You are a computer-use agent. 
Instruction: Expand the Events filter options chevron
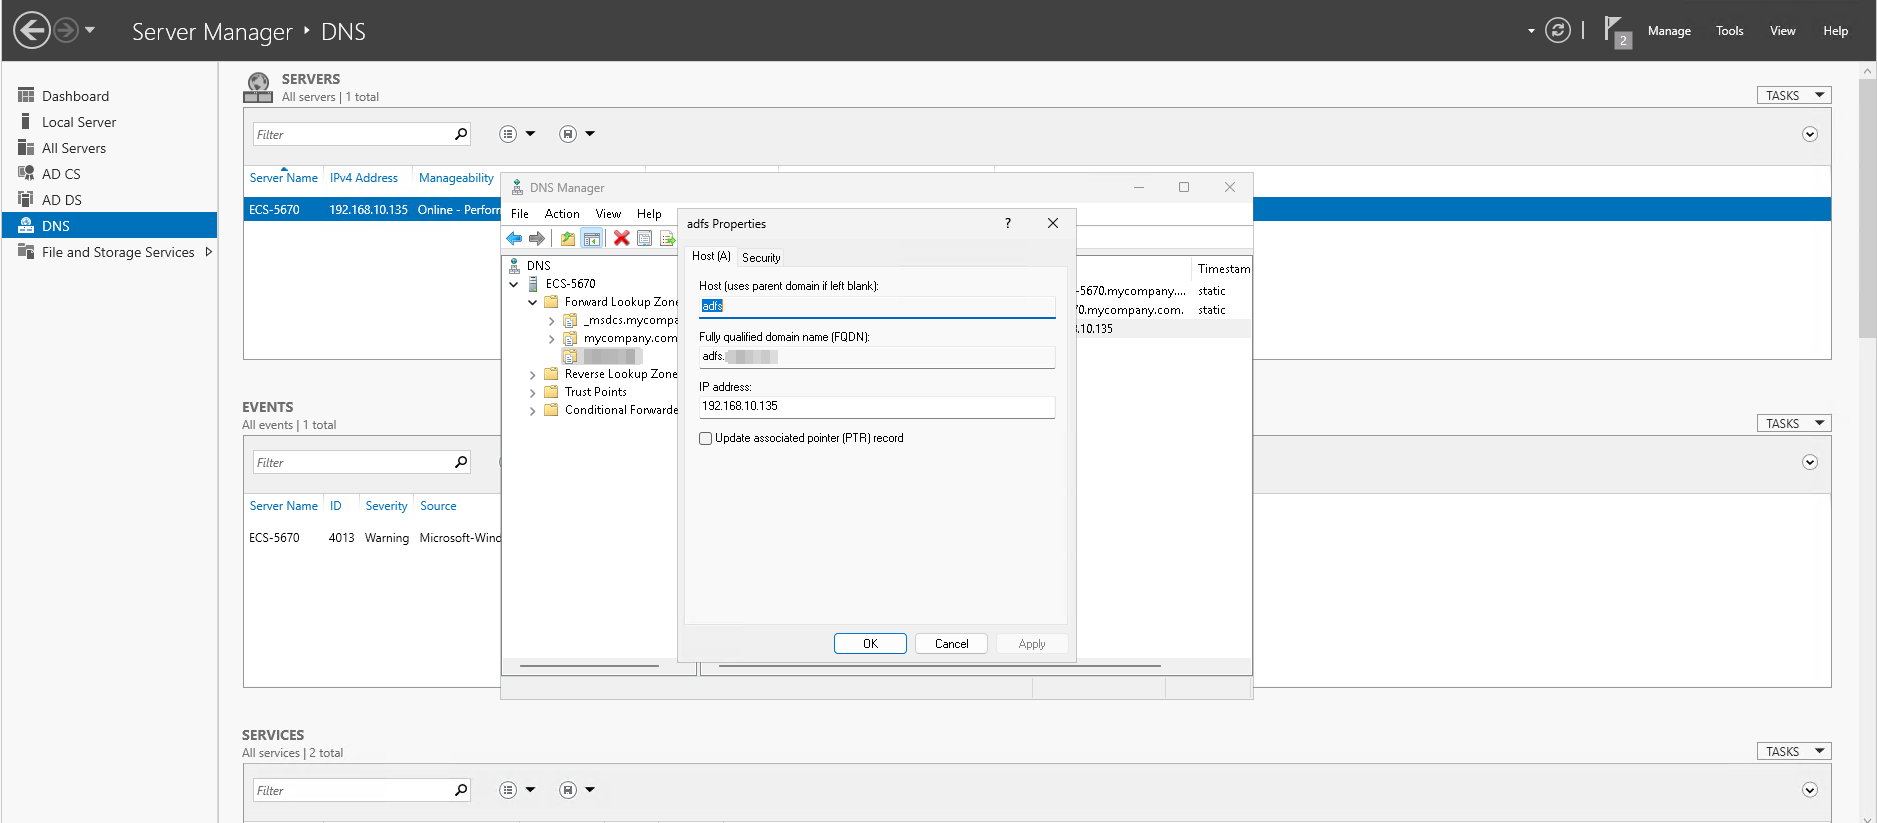pyautogui.click(x=1809, y=462)
